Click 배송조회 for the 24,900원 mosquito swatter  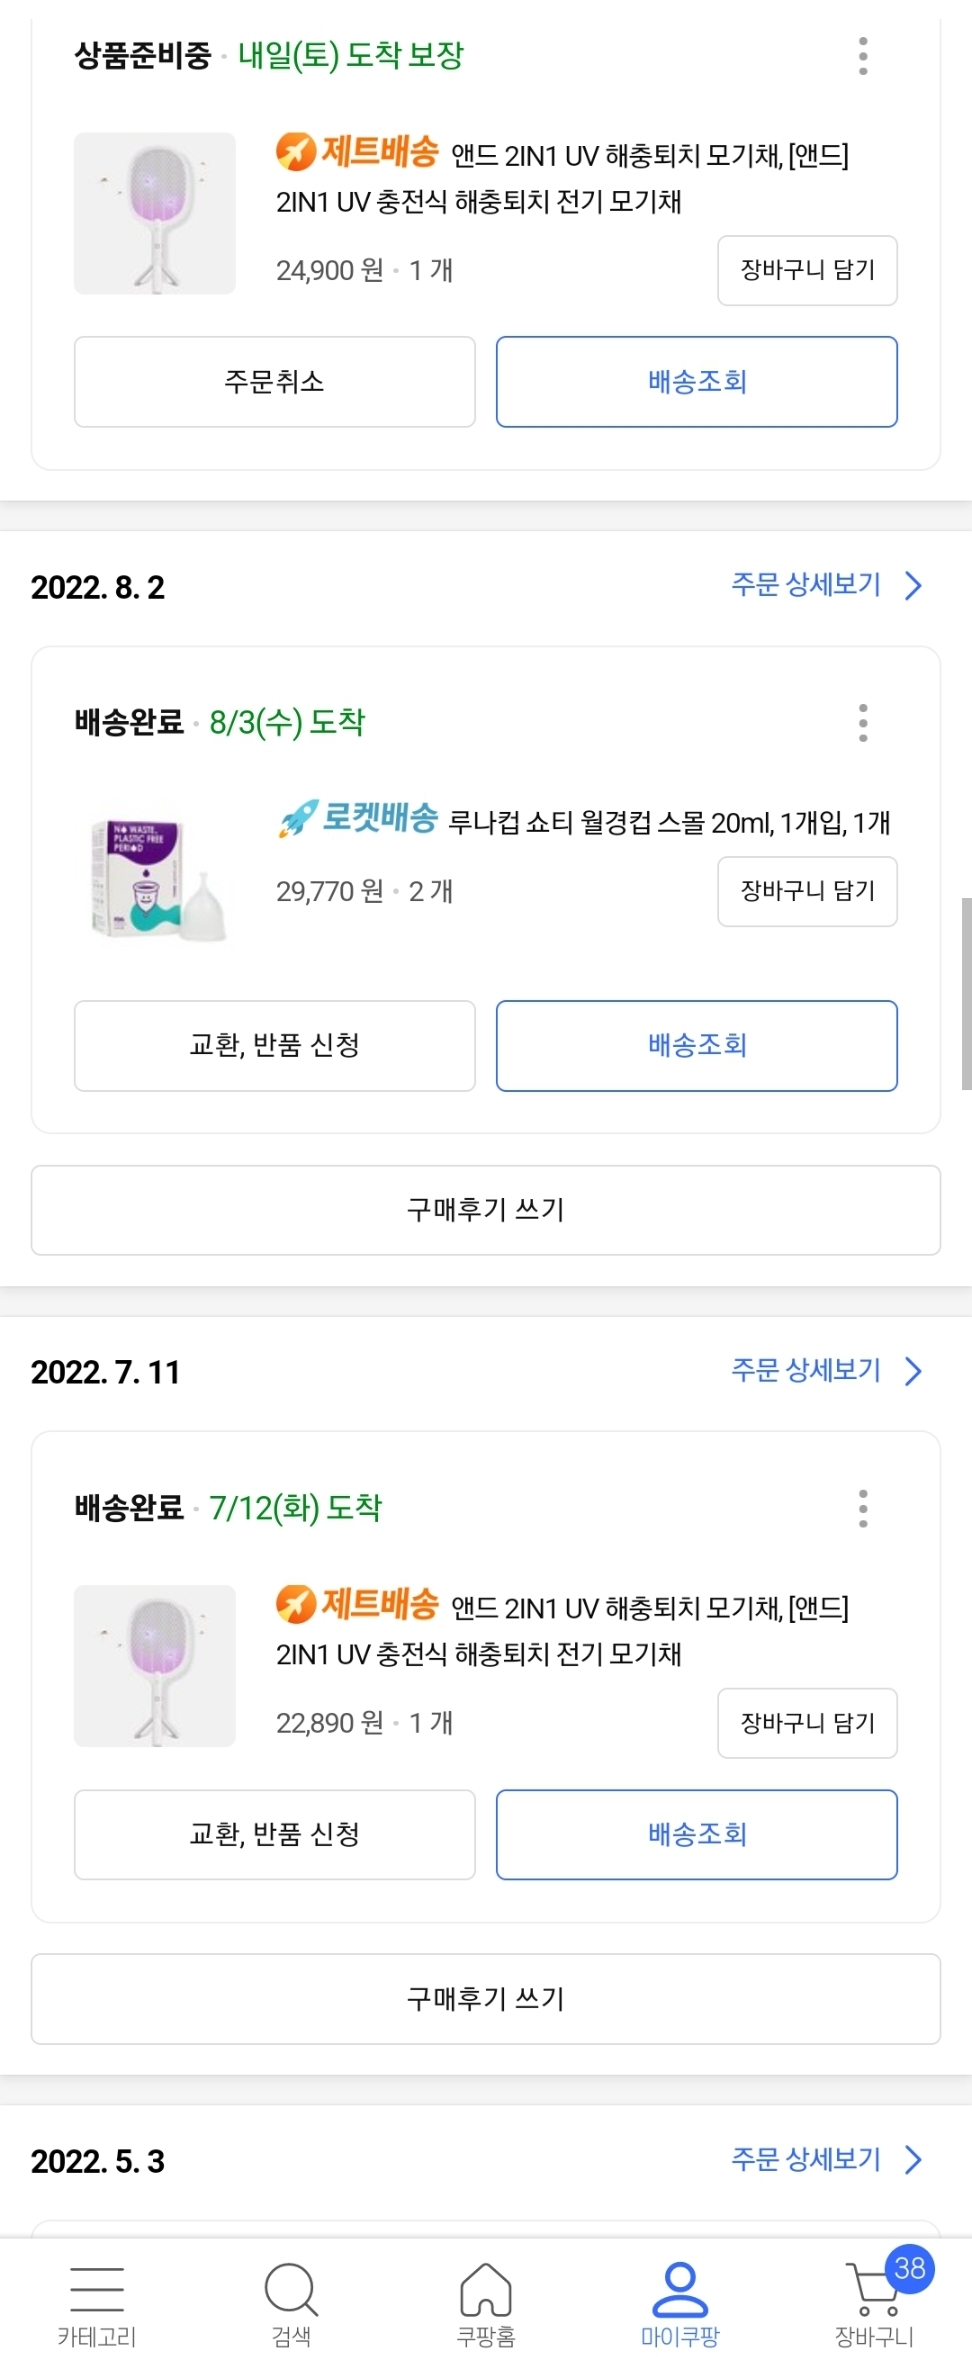point(696,382)
